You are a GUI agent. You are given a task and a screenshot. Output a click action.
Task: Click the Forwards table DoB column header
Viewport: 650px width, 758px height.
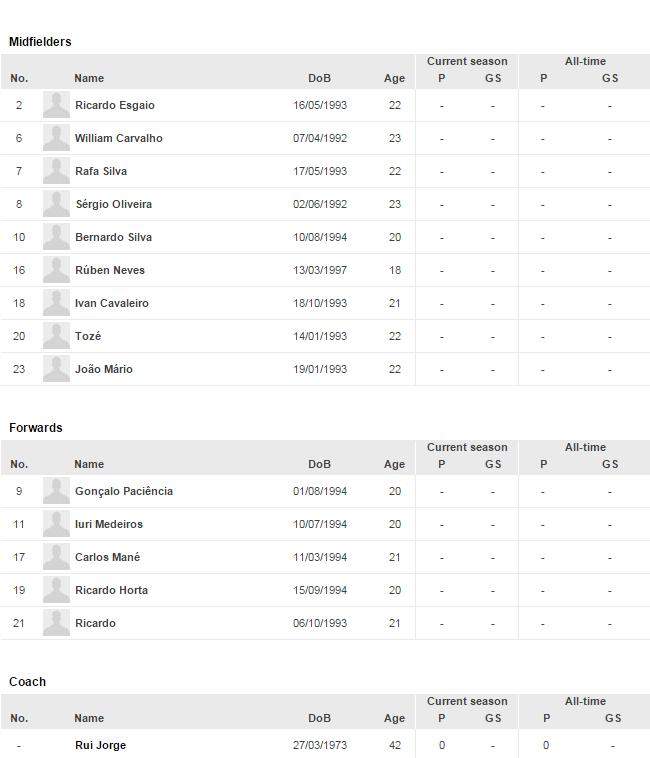319,464
